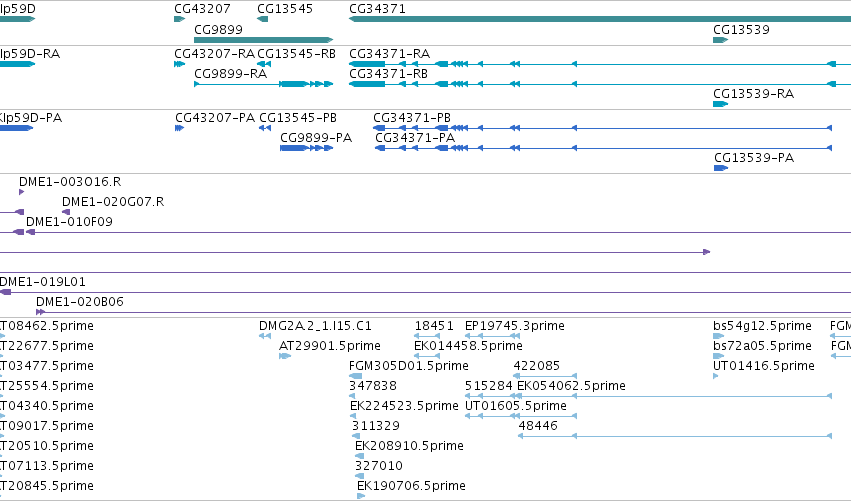
Task: Click the DME1-019L01 clone label
Action: click(x=43, y=282)
